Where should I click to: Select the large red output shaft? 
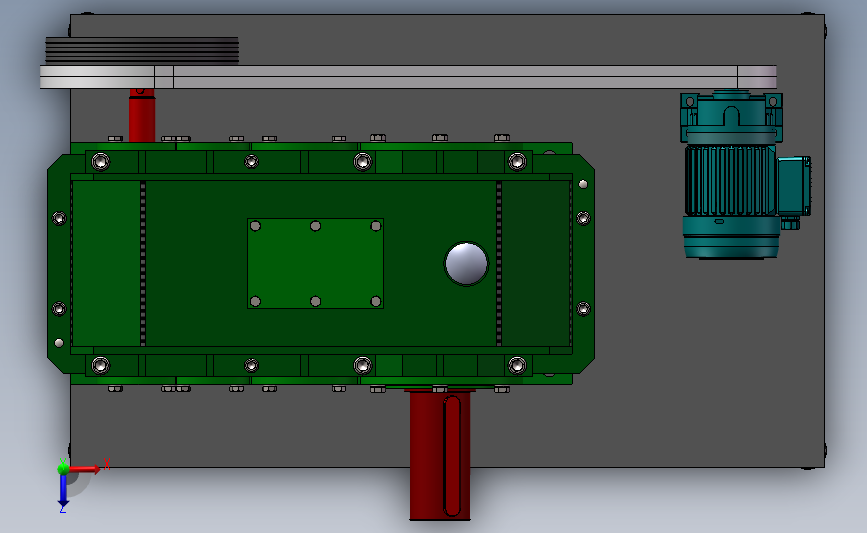(440, 455)
